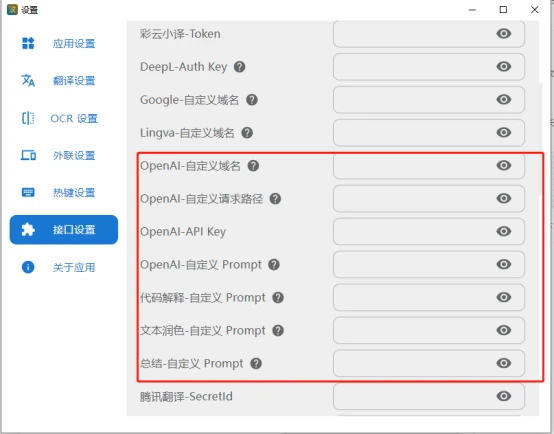The width and height of the screenshot is (554, 434).
Task: Click the 翻译设置 translate icon
Action: 28,81
